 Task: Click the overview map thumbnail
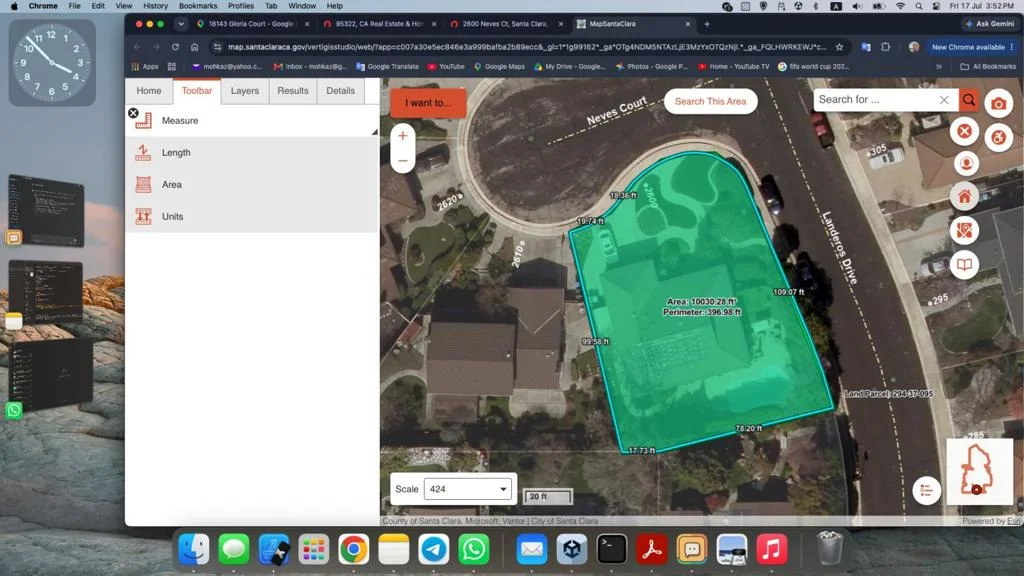(x=980, y=472)
